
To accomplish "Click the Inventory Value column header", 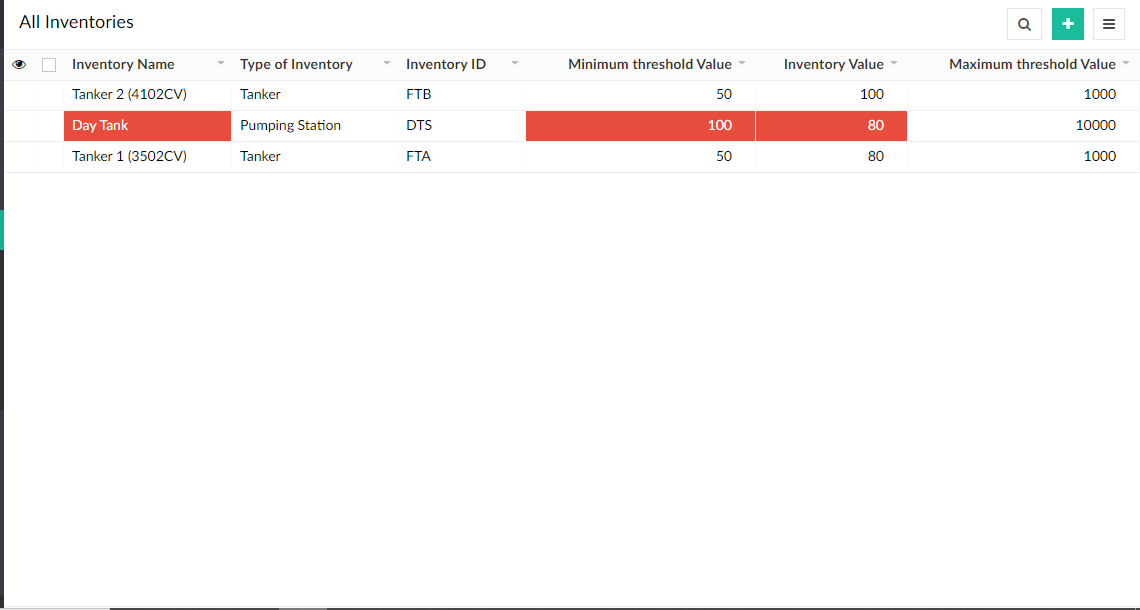I will pyautogui.click(x=833, y=64).
